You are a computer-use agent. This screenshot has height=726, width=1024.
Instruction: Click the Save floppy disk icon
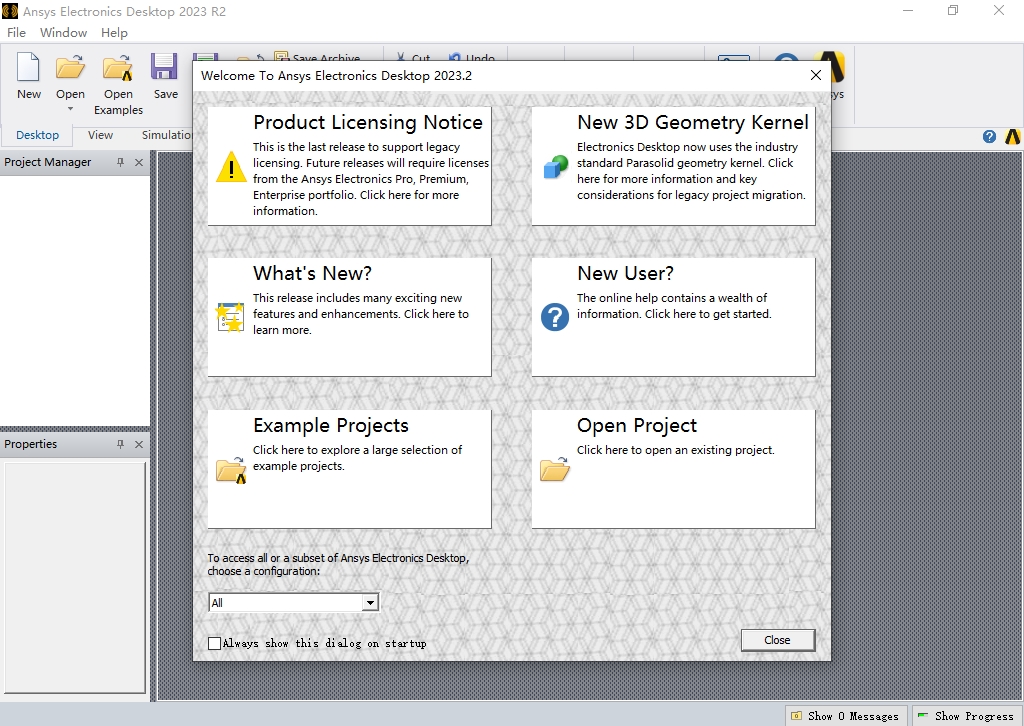tap(165, 68)
